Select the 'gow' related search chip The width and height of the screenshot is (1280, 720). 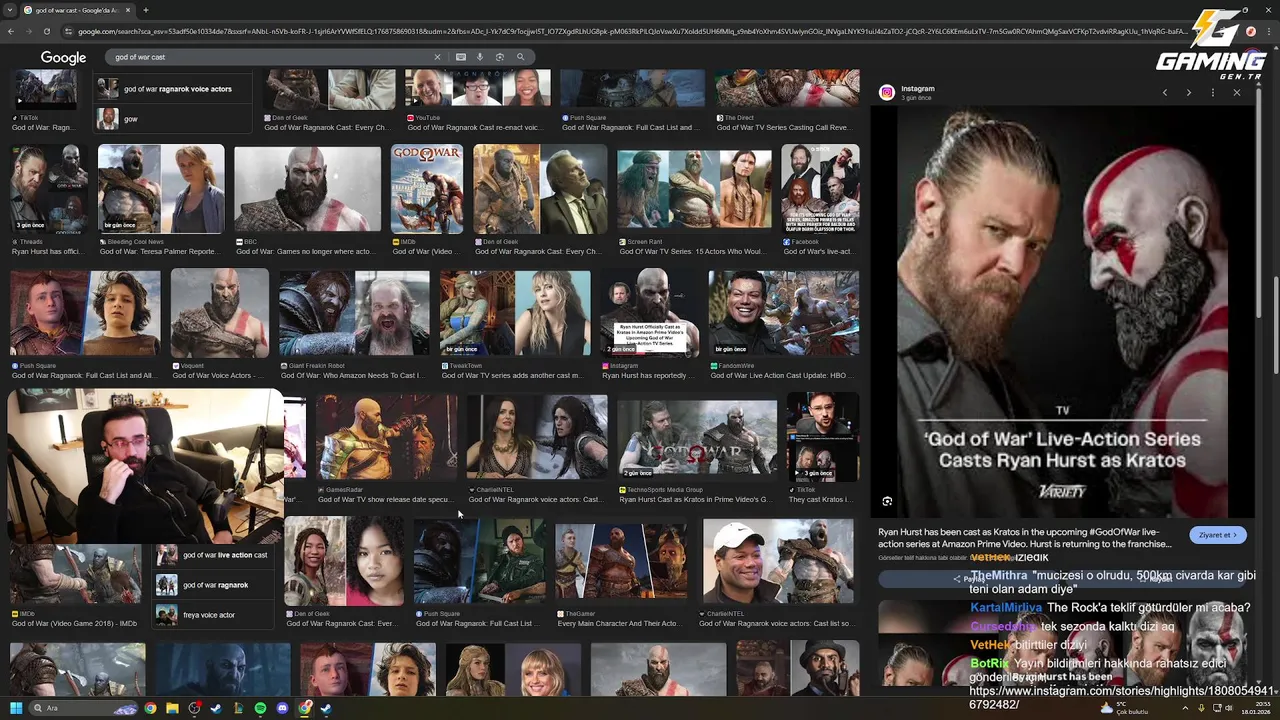tap(174, 119)
